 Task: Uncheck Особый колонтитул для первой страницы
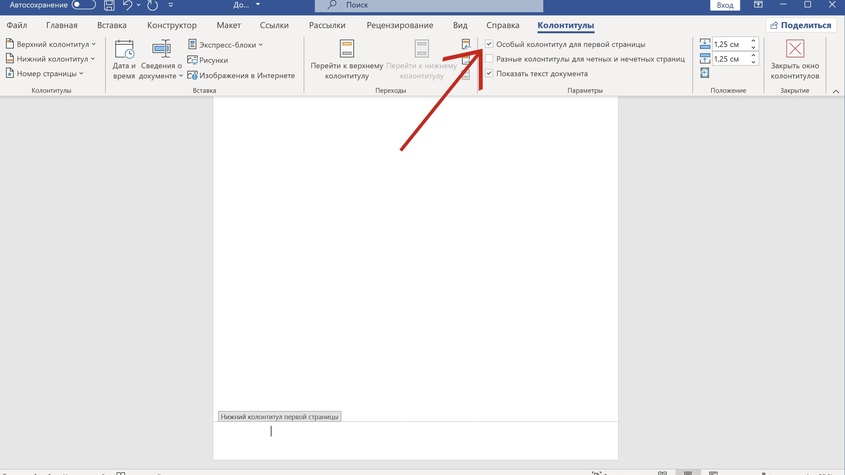pyautogui.click(x=489, y=45)
